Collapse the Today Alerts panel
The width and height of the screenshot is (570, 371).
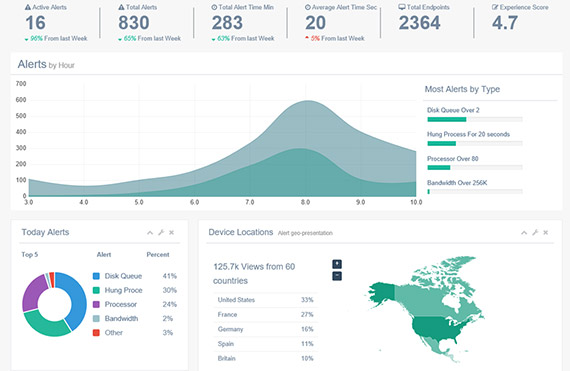click(x=150, y=233)
